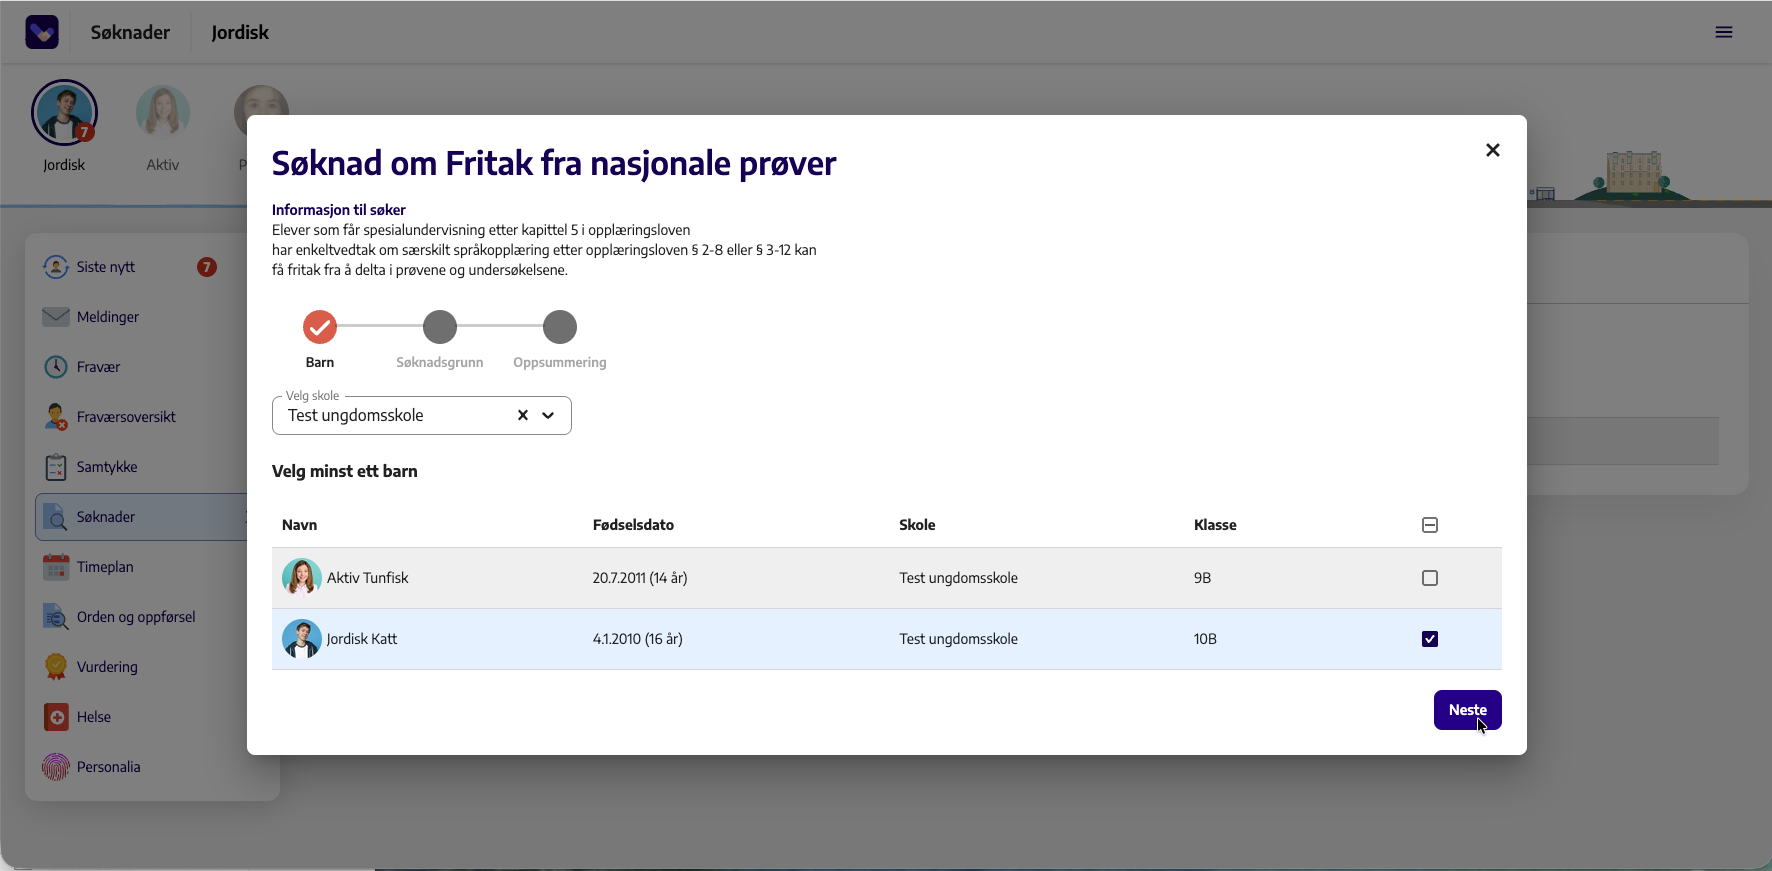
Task: Open Meldinger envelope icon
Action: pyautogui.click(x=56, y=317)
